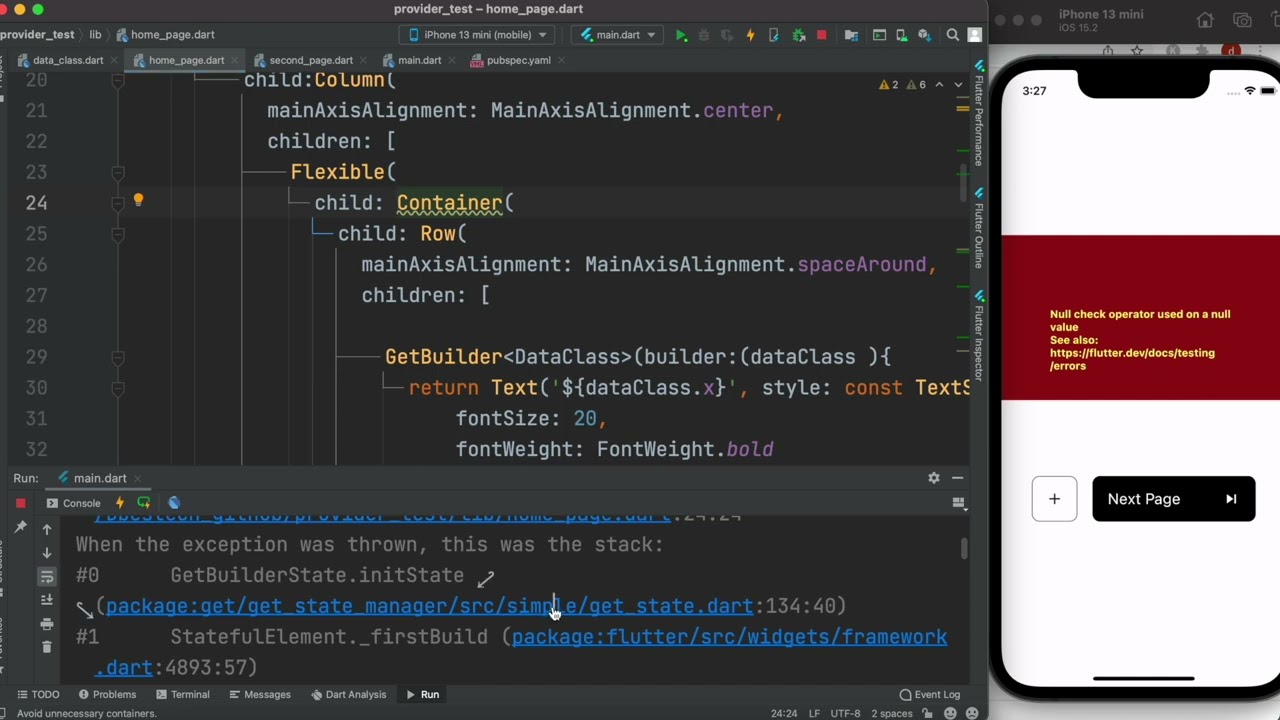Image resolution: width=1280 pixels, height=720 pixels.
Task: Open the TODO tool window tab
Action: (38, 694)
